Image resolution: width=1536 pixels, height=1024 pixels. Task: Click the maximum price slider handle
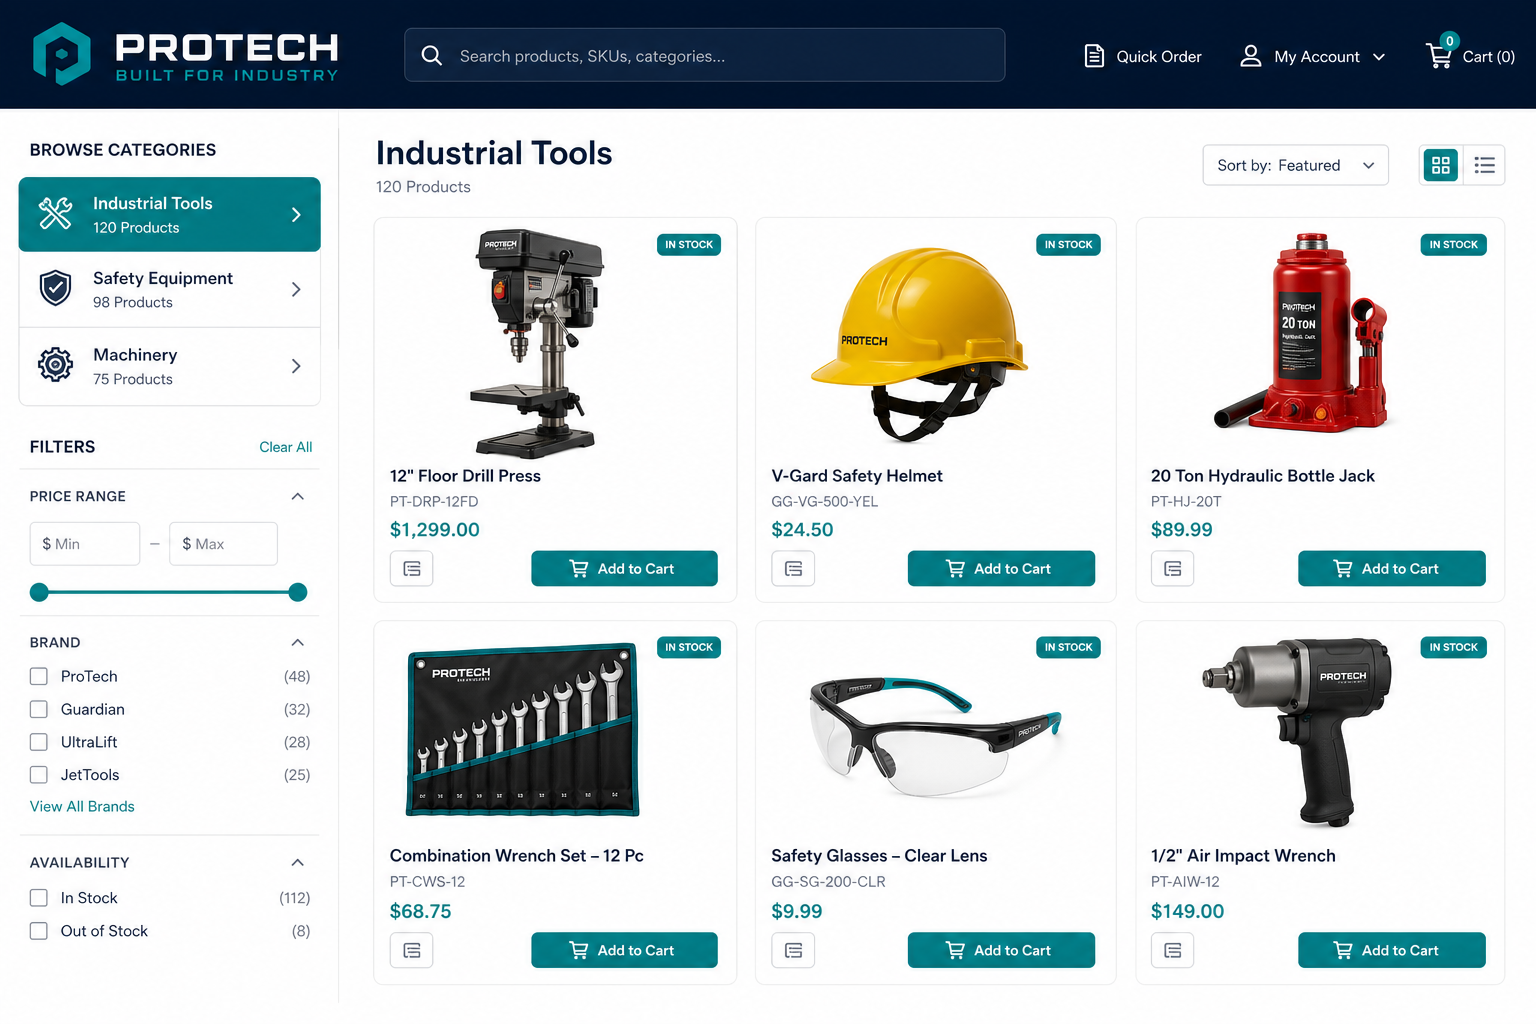[x=297, y=593]
